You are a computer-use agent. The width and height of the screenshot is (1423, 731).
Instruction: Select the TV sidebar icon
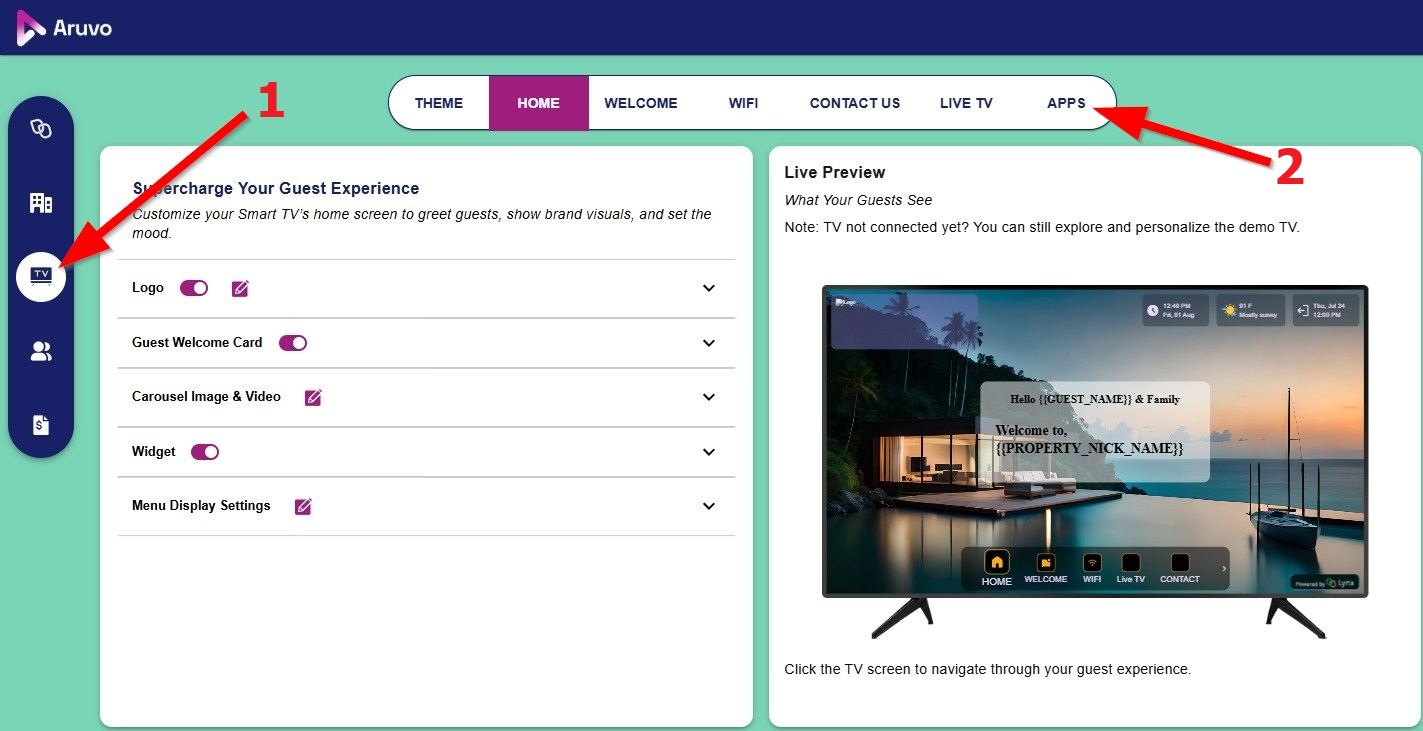point(41,277)
